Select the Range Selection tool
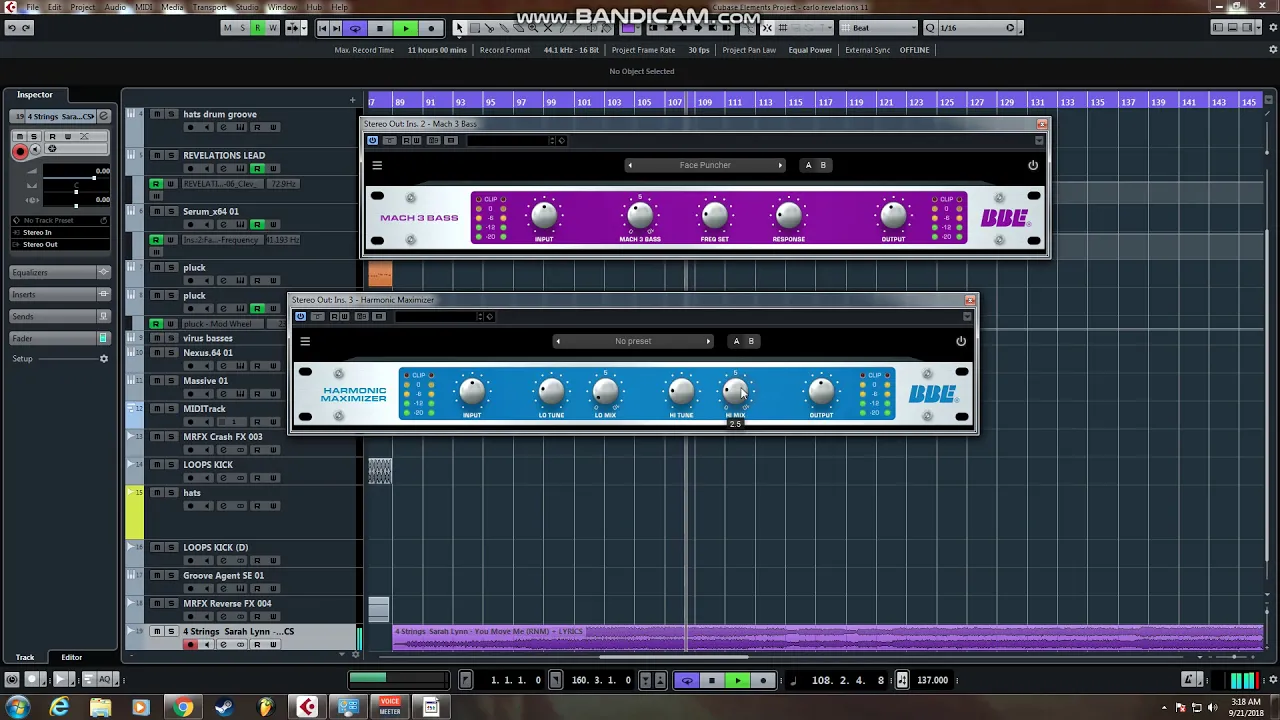This screenshot has width=1280, height=720. point(475,28)
